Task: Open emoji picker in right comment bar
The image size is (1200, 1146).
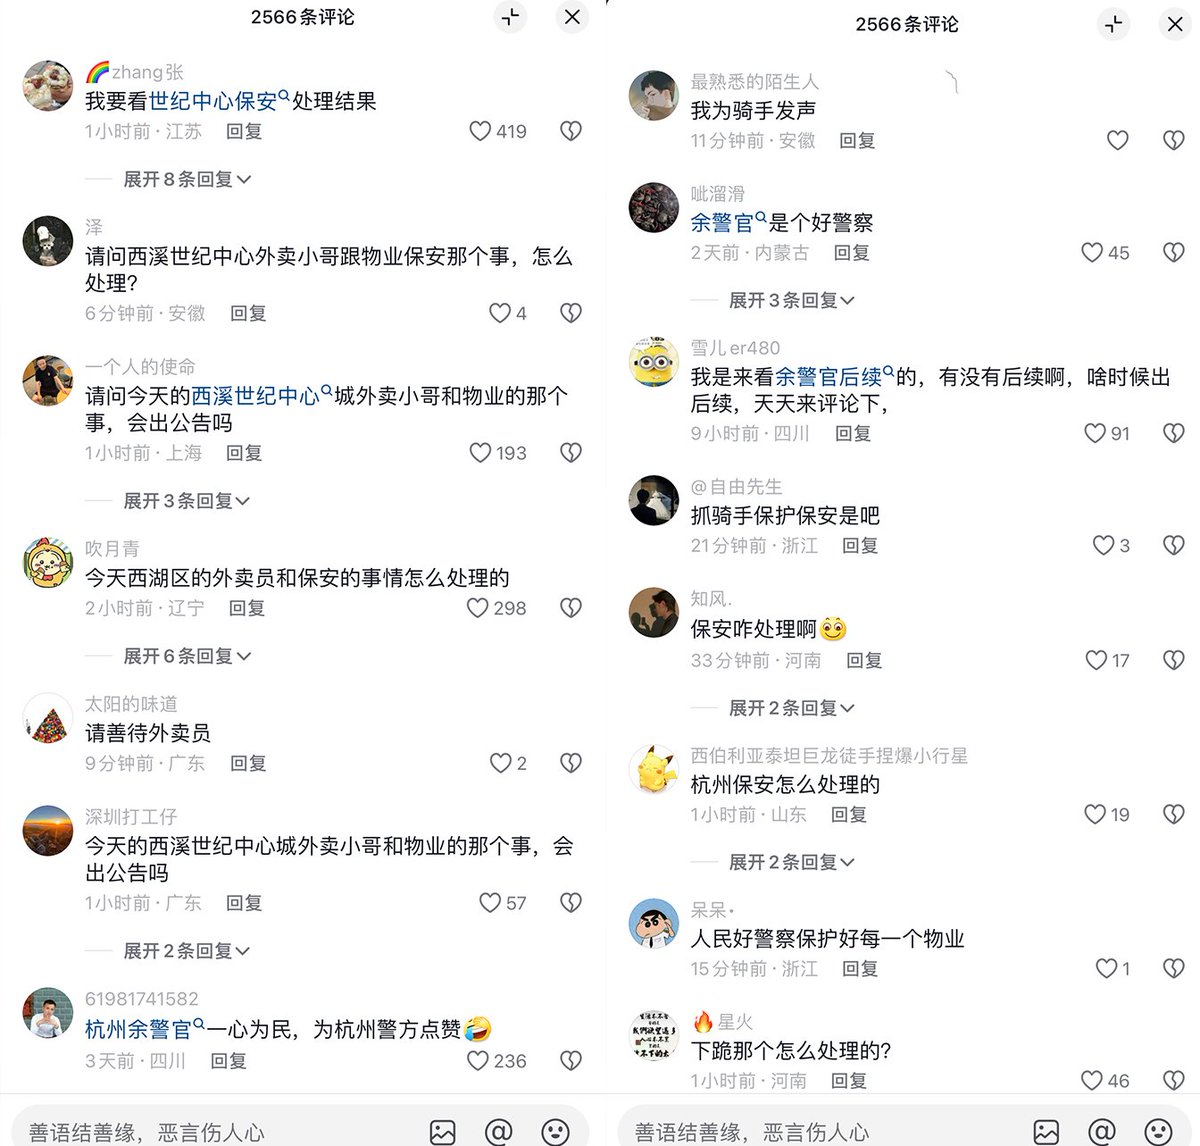Action: [1158, 1131]
